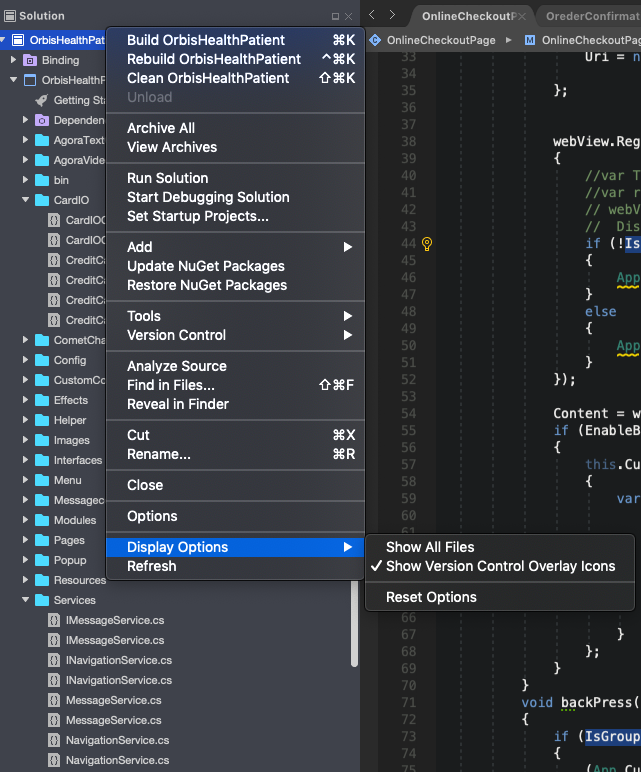Choose Rename... from context menu
Screen dimensions: 641x772
tap(235, 454)
